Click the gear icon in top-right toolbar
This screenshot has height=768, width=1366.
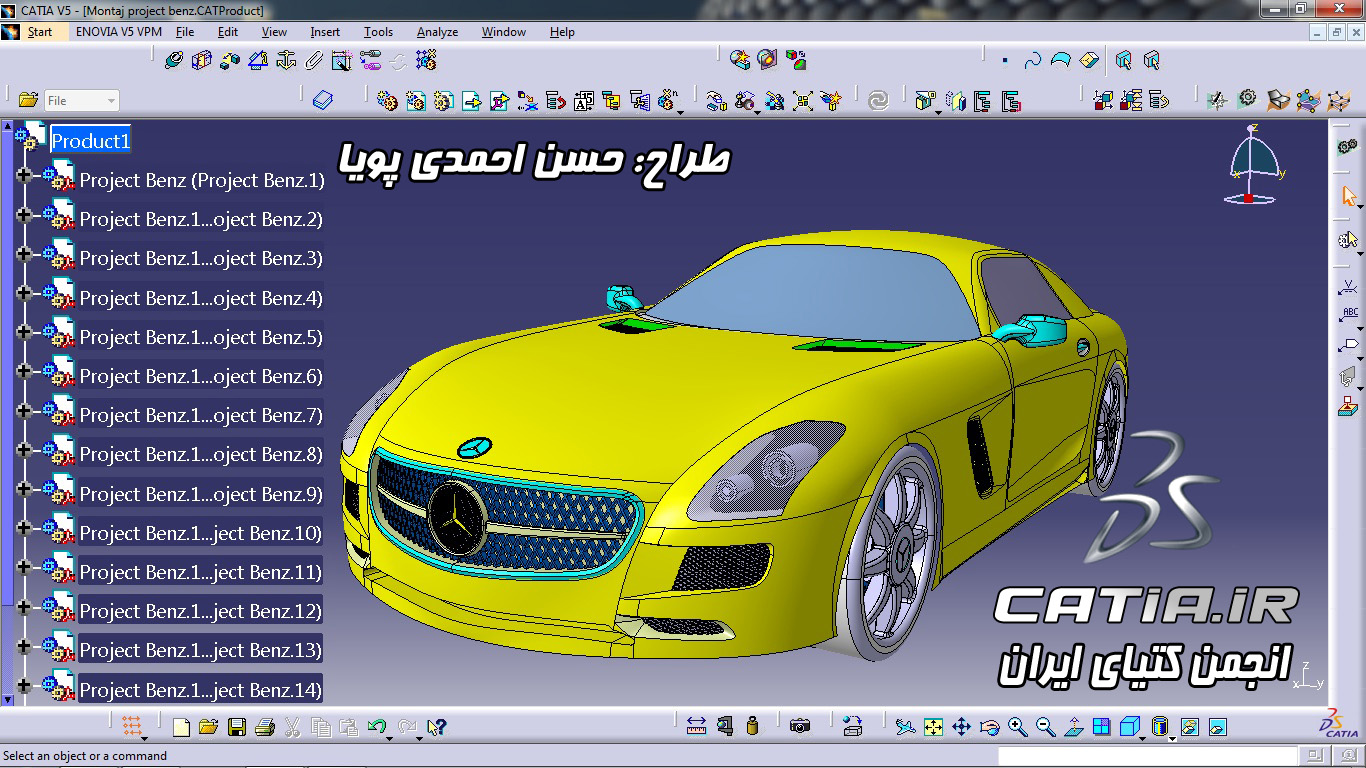(1247, 99)
